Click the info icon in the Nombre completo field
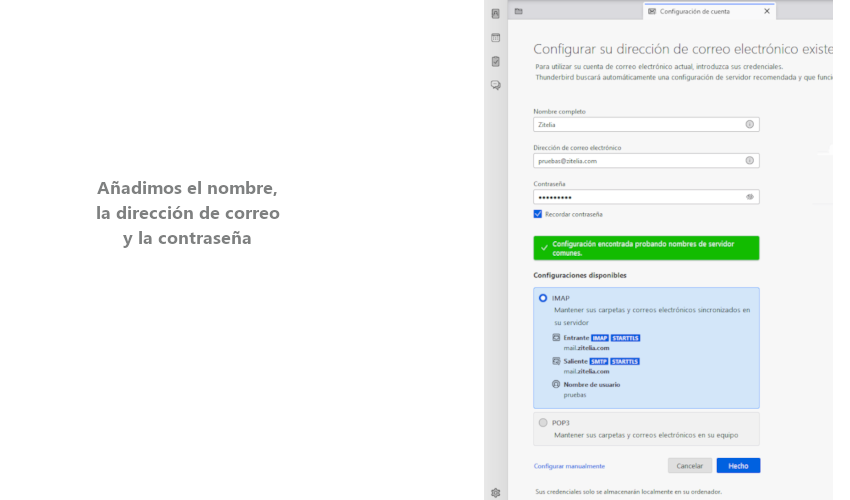Screen dimensions: 850x500 [749, 124]
